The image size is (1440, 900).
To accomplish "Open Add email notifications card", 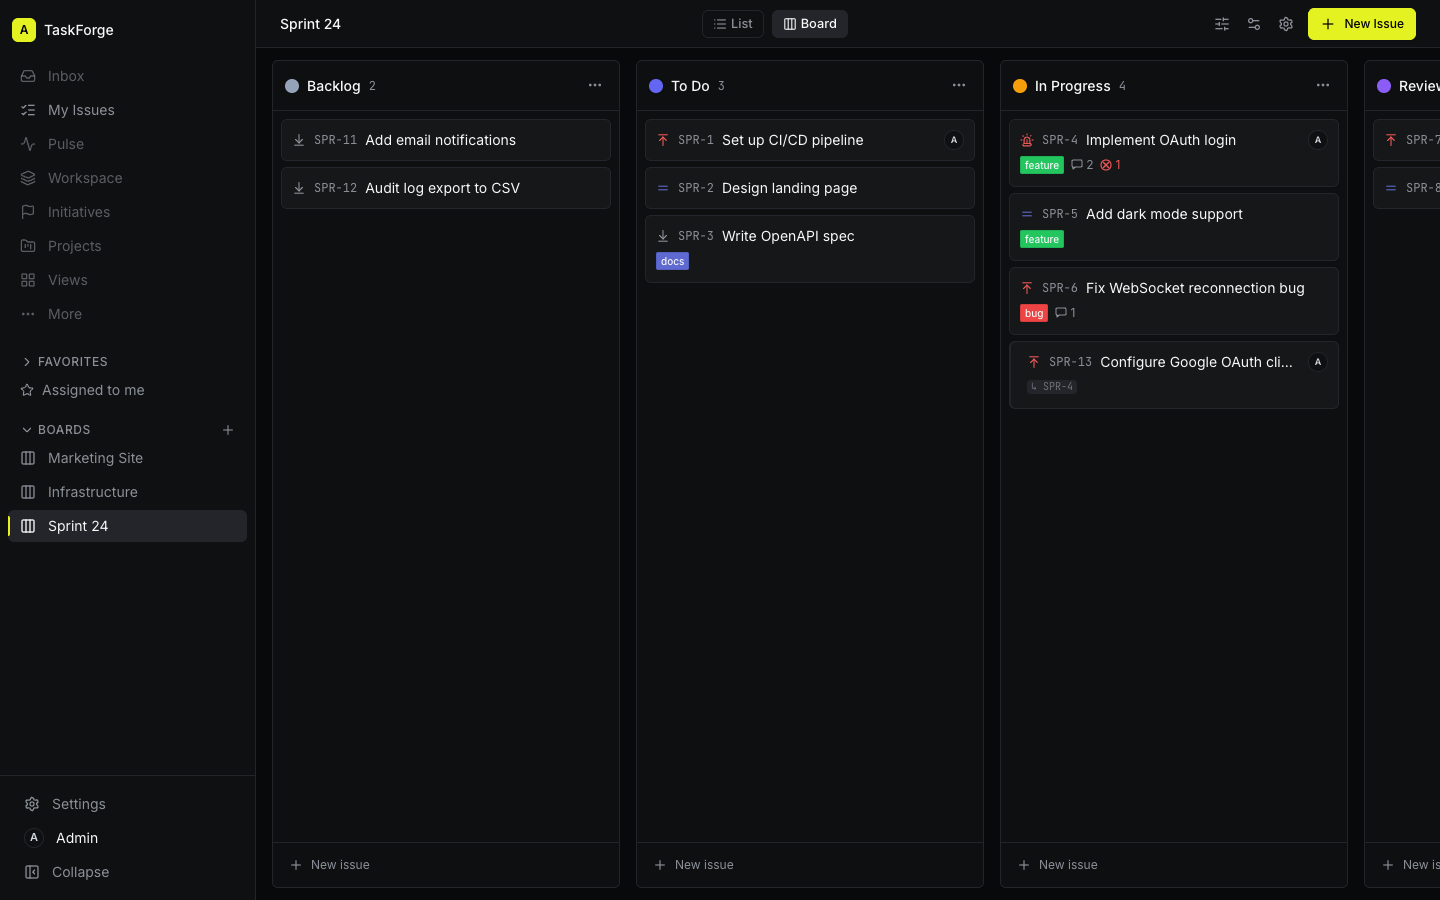I will point(446,140).
